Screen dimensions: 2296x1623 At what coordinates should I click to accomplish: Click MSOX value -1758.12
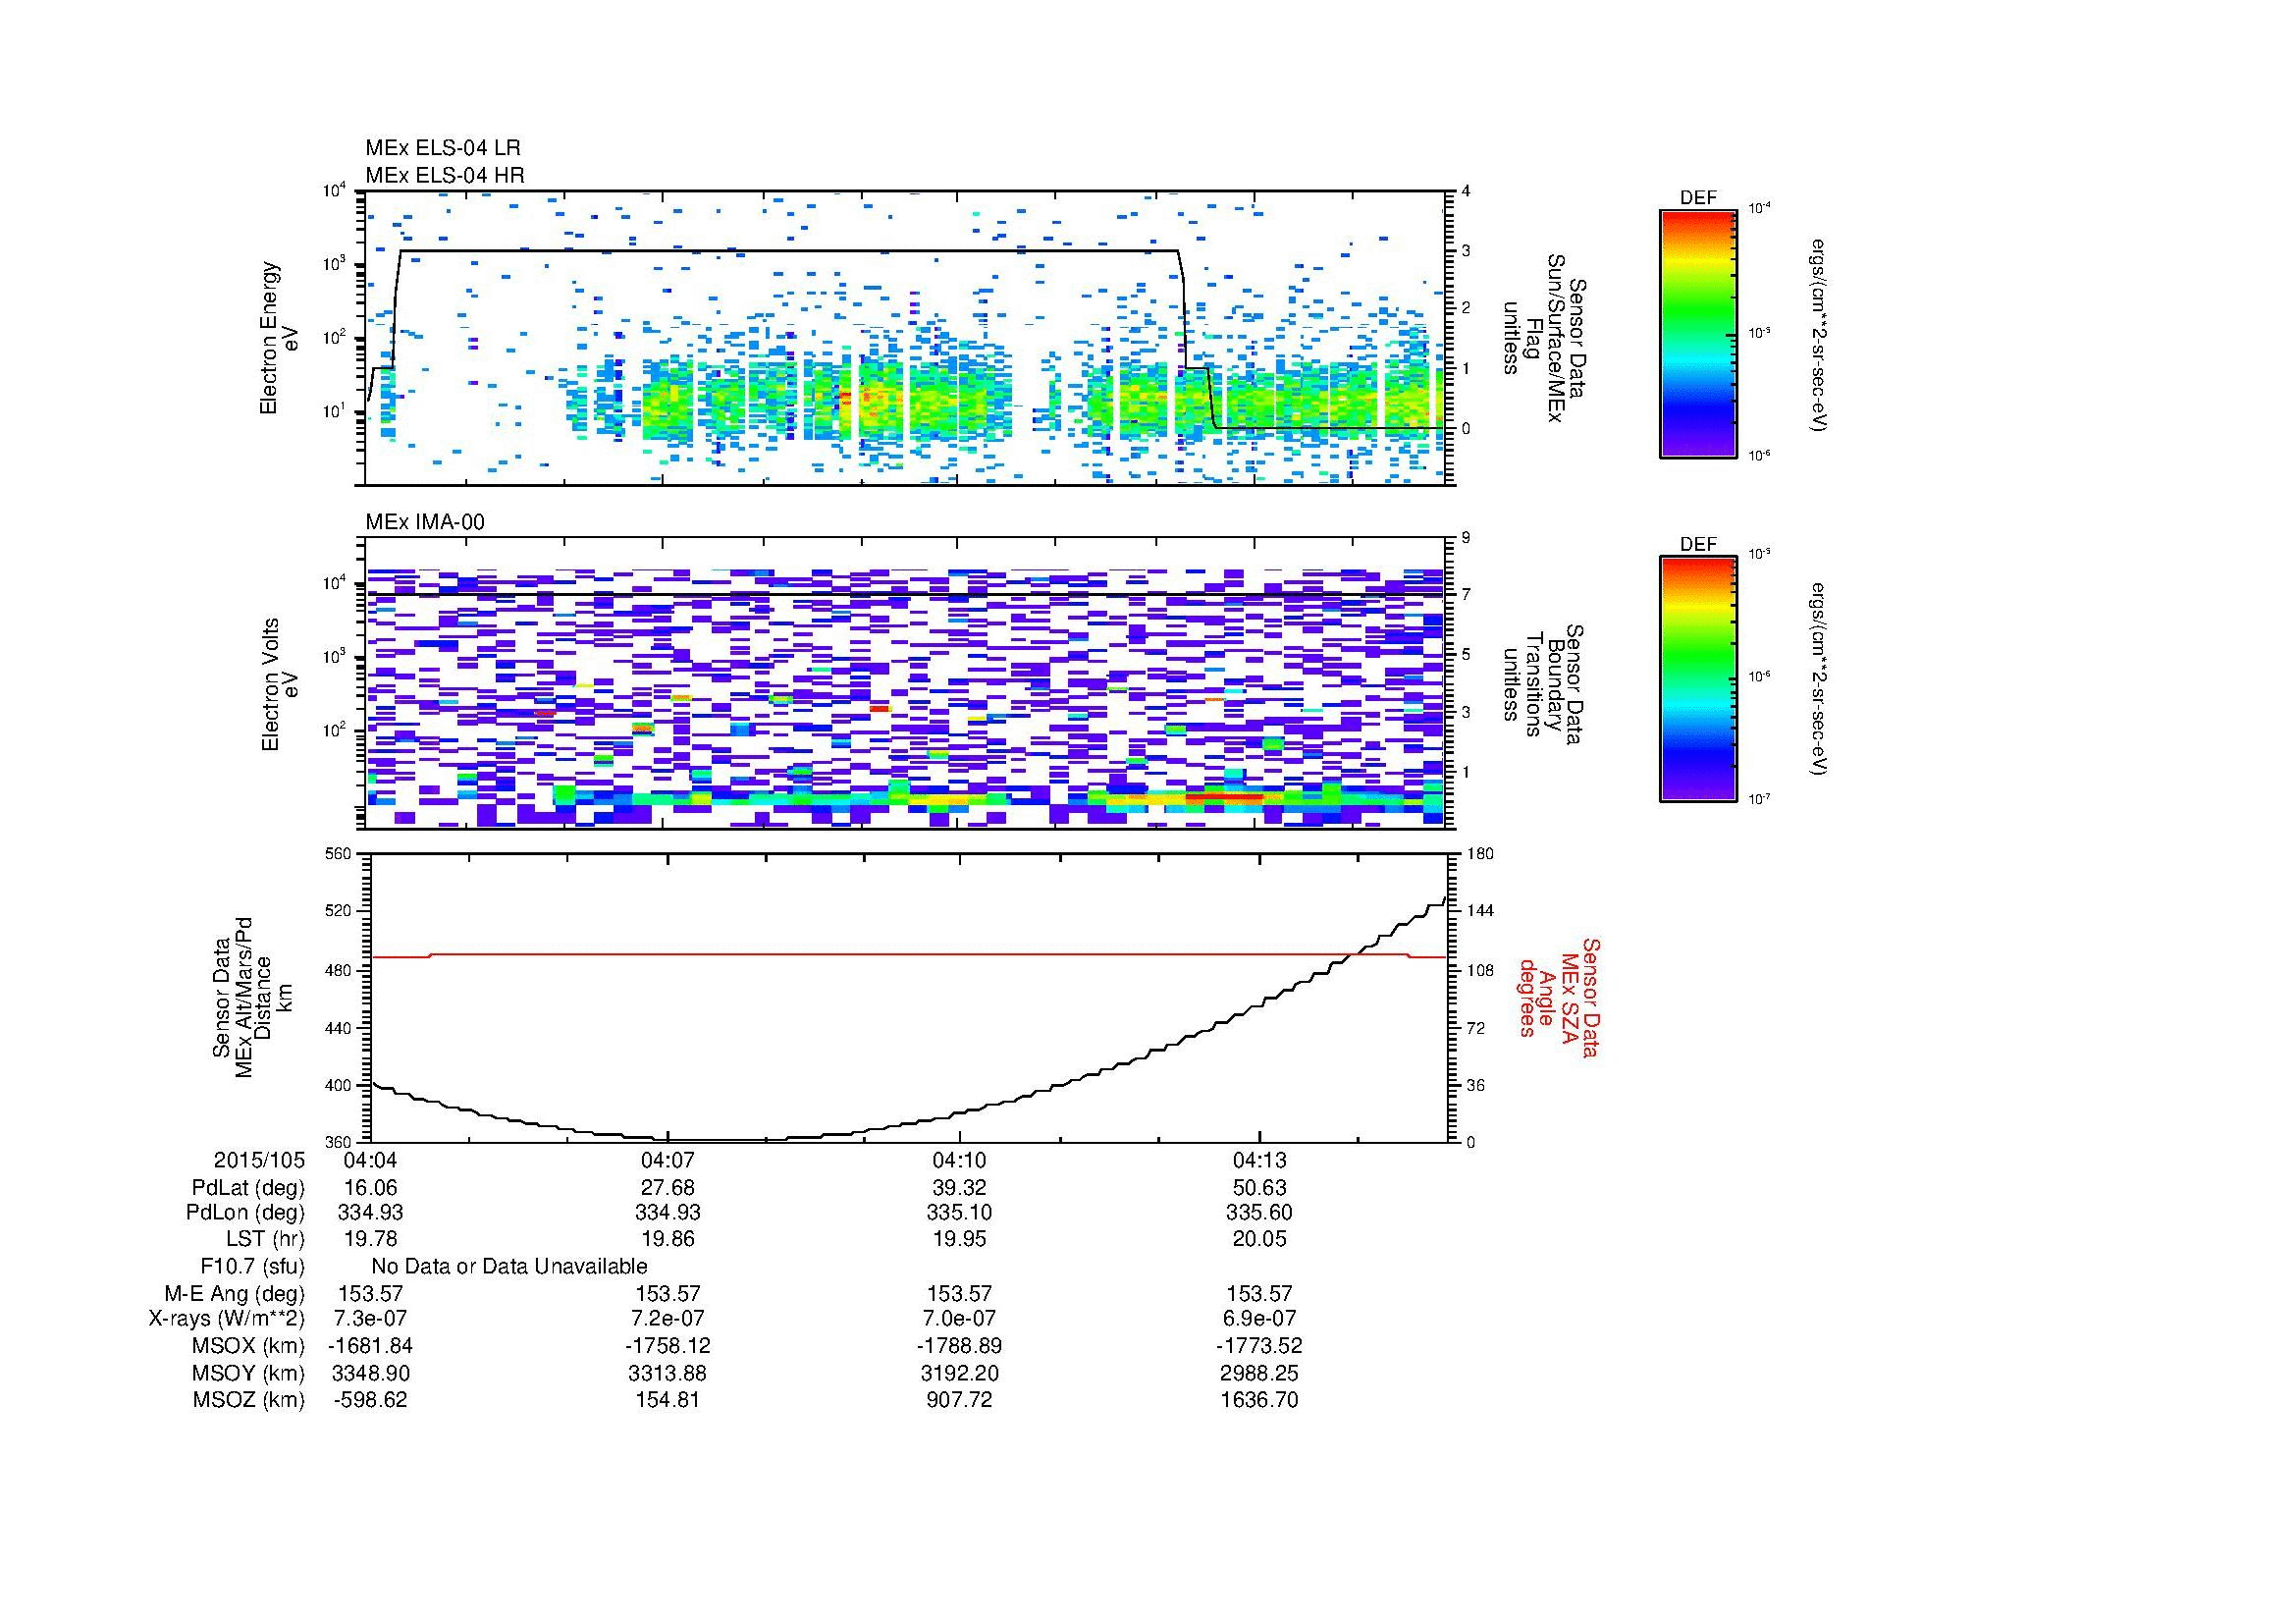pyautogui.click(x=667, y=1346)
